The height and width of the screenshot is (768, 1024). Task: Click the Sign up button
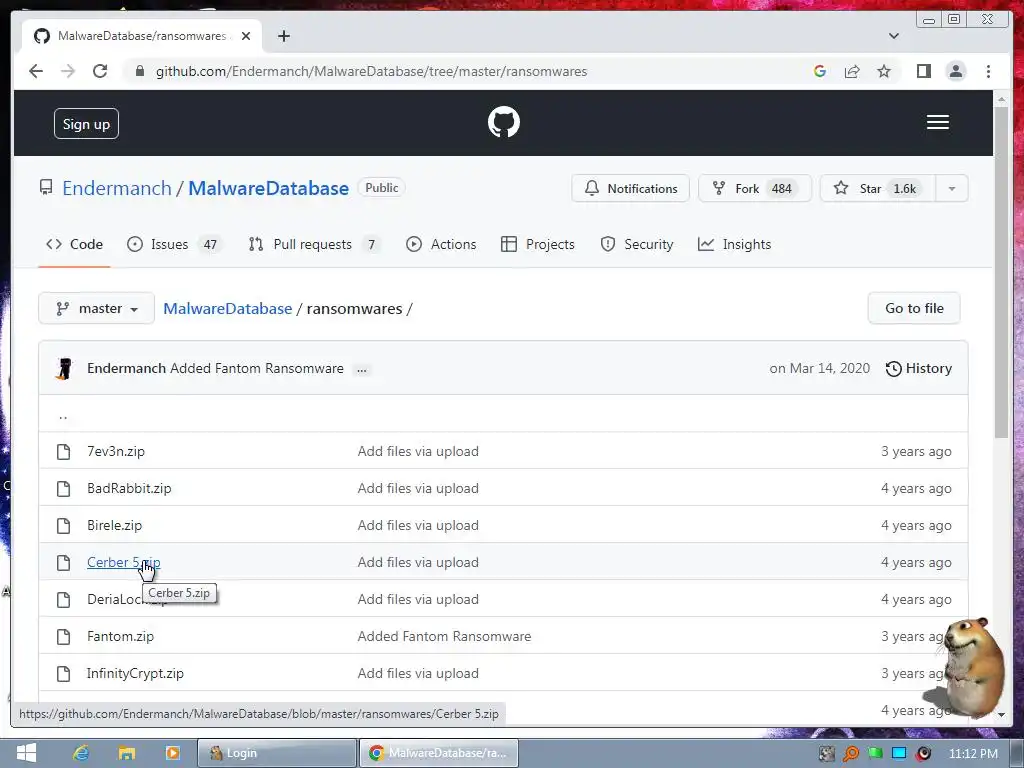(x=86, y=123)
